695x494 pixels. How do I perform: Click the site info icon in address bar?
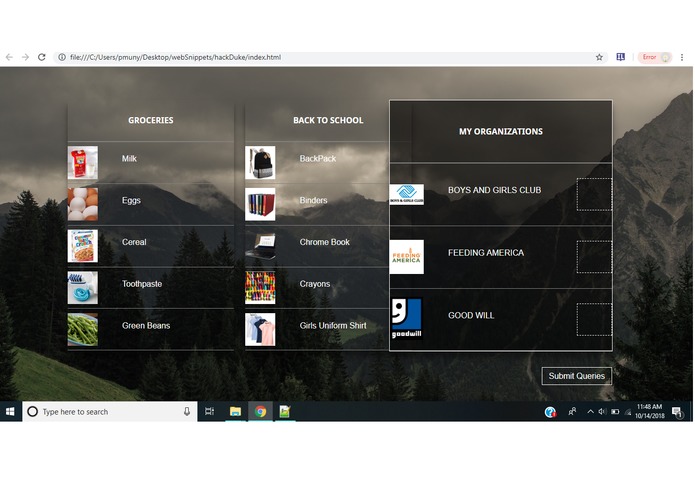point(62,57)
